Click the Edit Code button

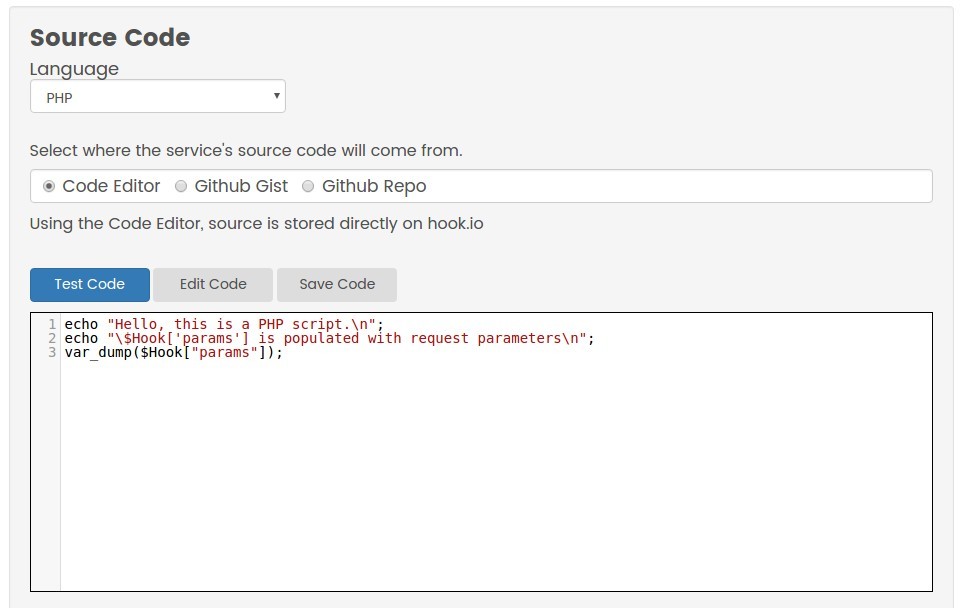pyautogui.click(x=212, y=284)
